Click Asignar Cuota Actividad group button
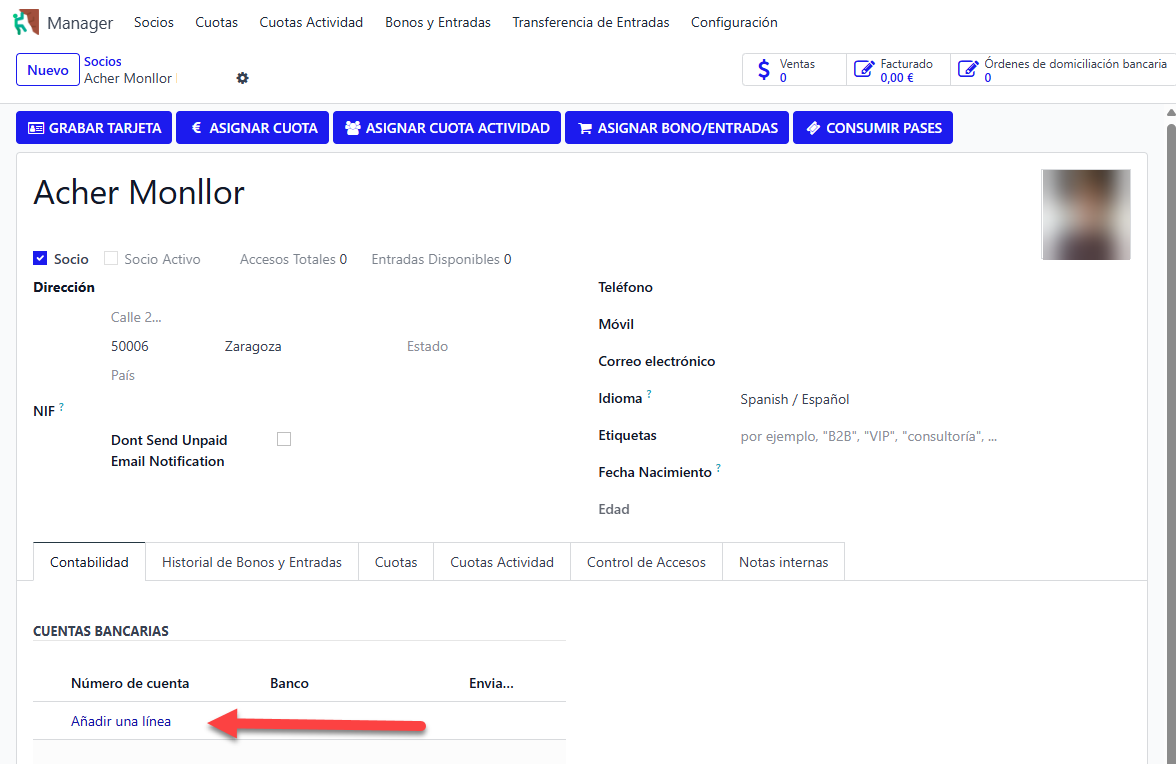 click(446, 128)
